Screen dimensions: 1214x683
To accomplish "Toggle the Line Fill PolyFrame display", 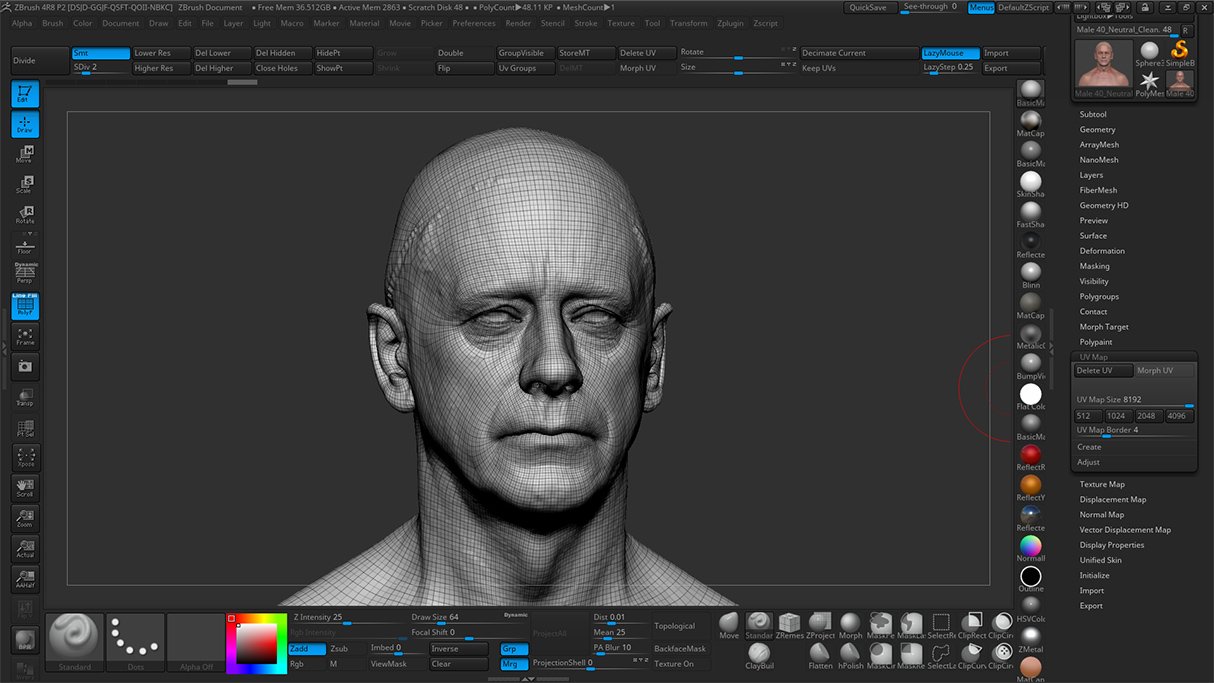I will point(25,306).
